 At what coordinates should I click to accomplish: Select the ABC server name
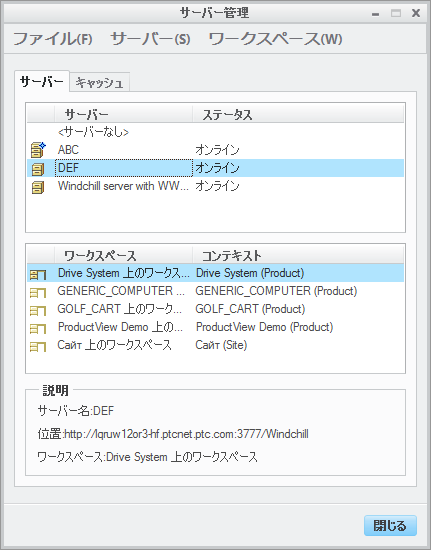(68, 150)
